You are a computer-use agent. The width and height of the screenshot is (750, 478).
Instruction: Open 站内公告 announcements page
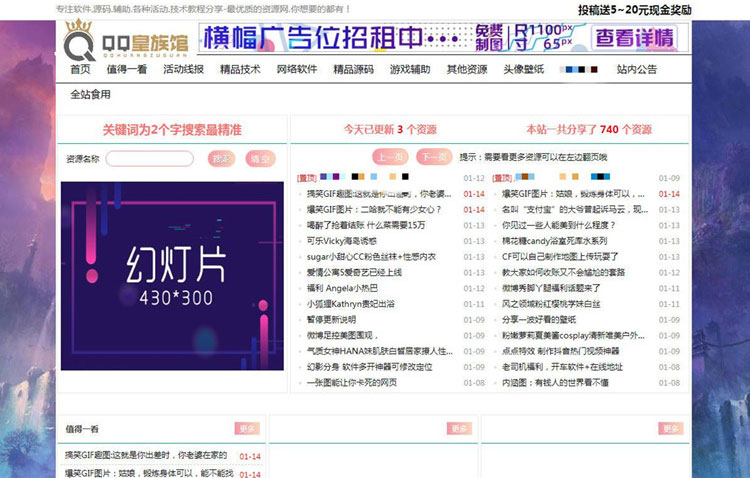click(637, 70)
